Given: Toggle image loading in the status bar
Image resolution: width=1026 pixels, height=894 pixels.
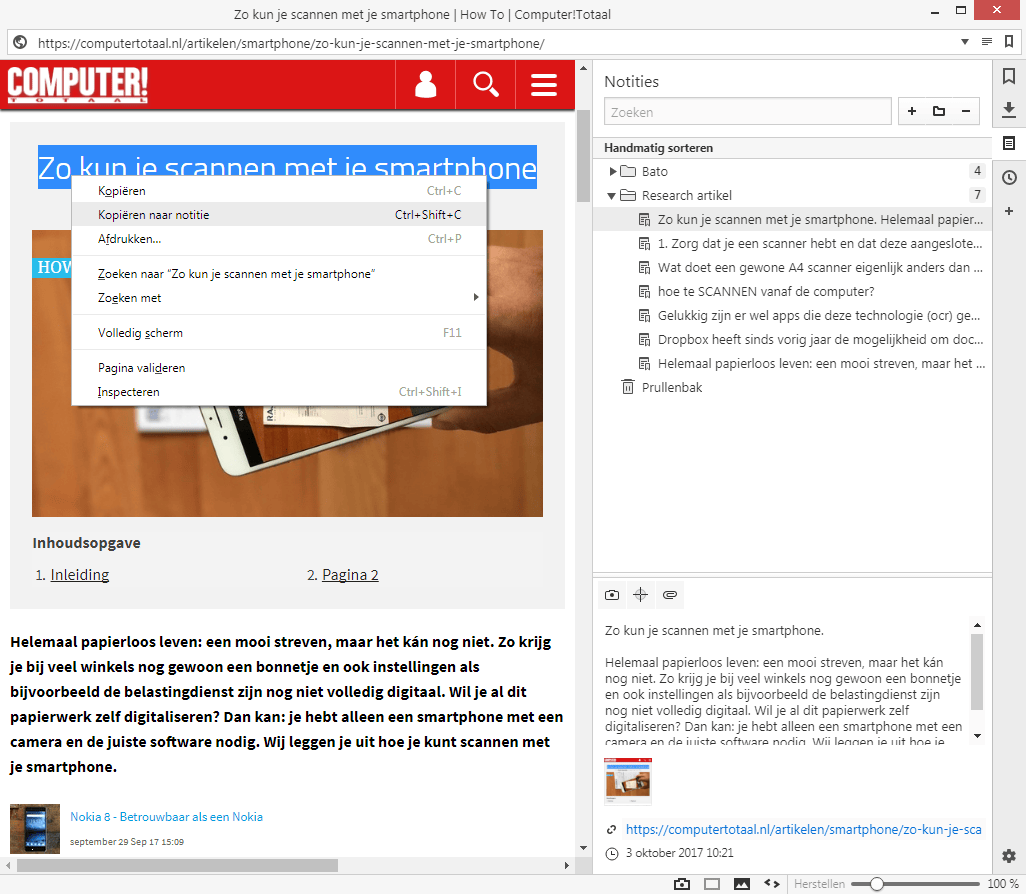Looking at the screenshot, I should 741,884.
